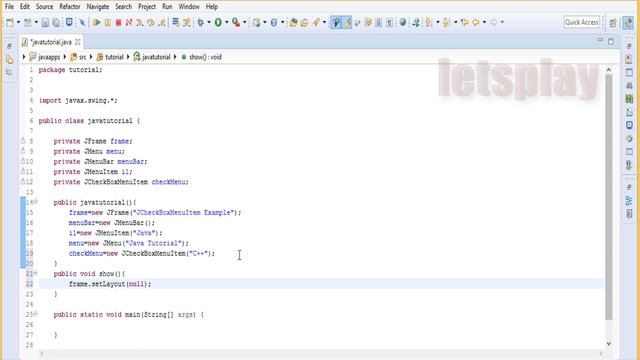640x360 pixels.
Task: Click the New file toolbar icon
Action: pos(10,22)
